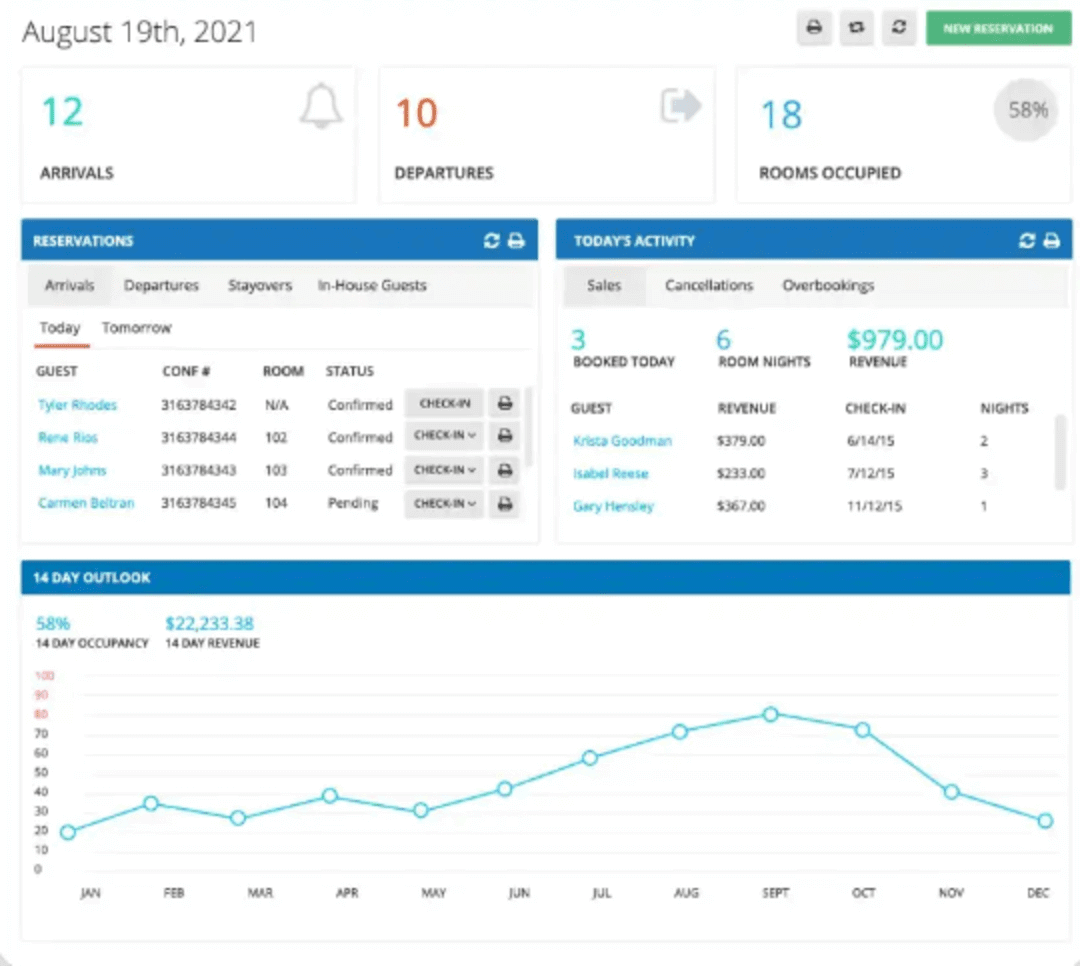Click the refresh icon in the top toolbar
The width and height of the screenshot is (1080, 966).
tap(898, 28)
